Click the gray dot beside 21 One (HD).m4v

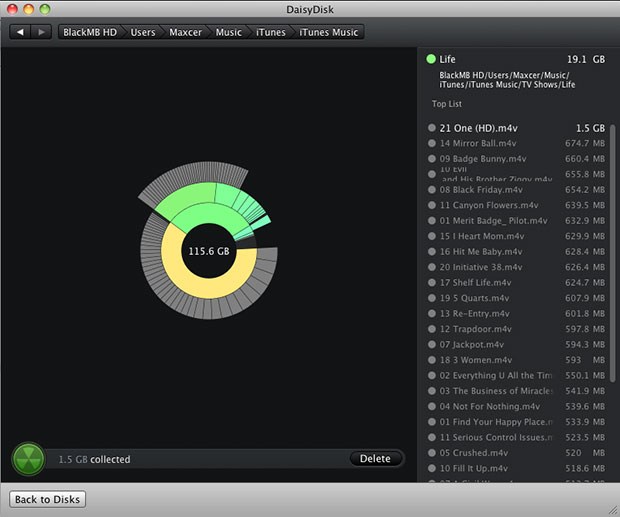point(432,128)
